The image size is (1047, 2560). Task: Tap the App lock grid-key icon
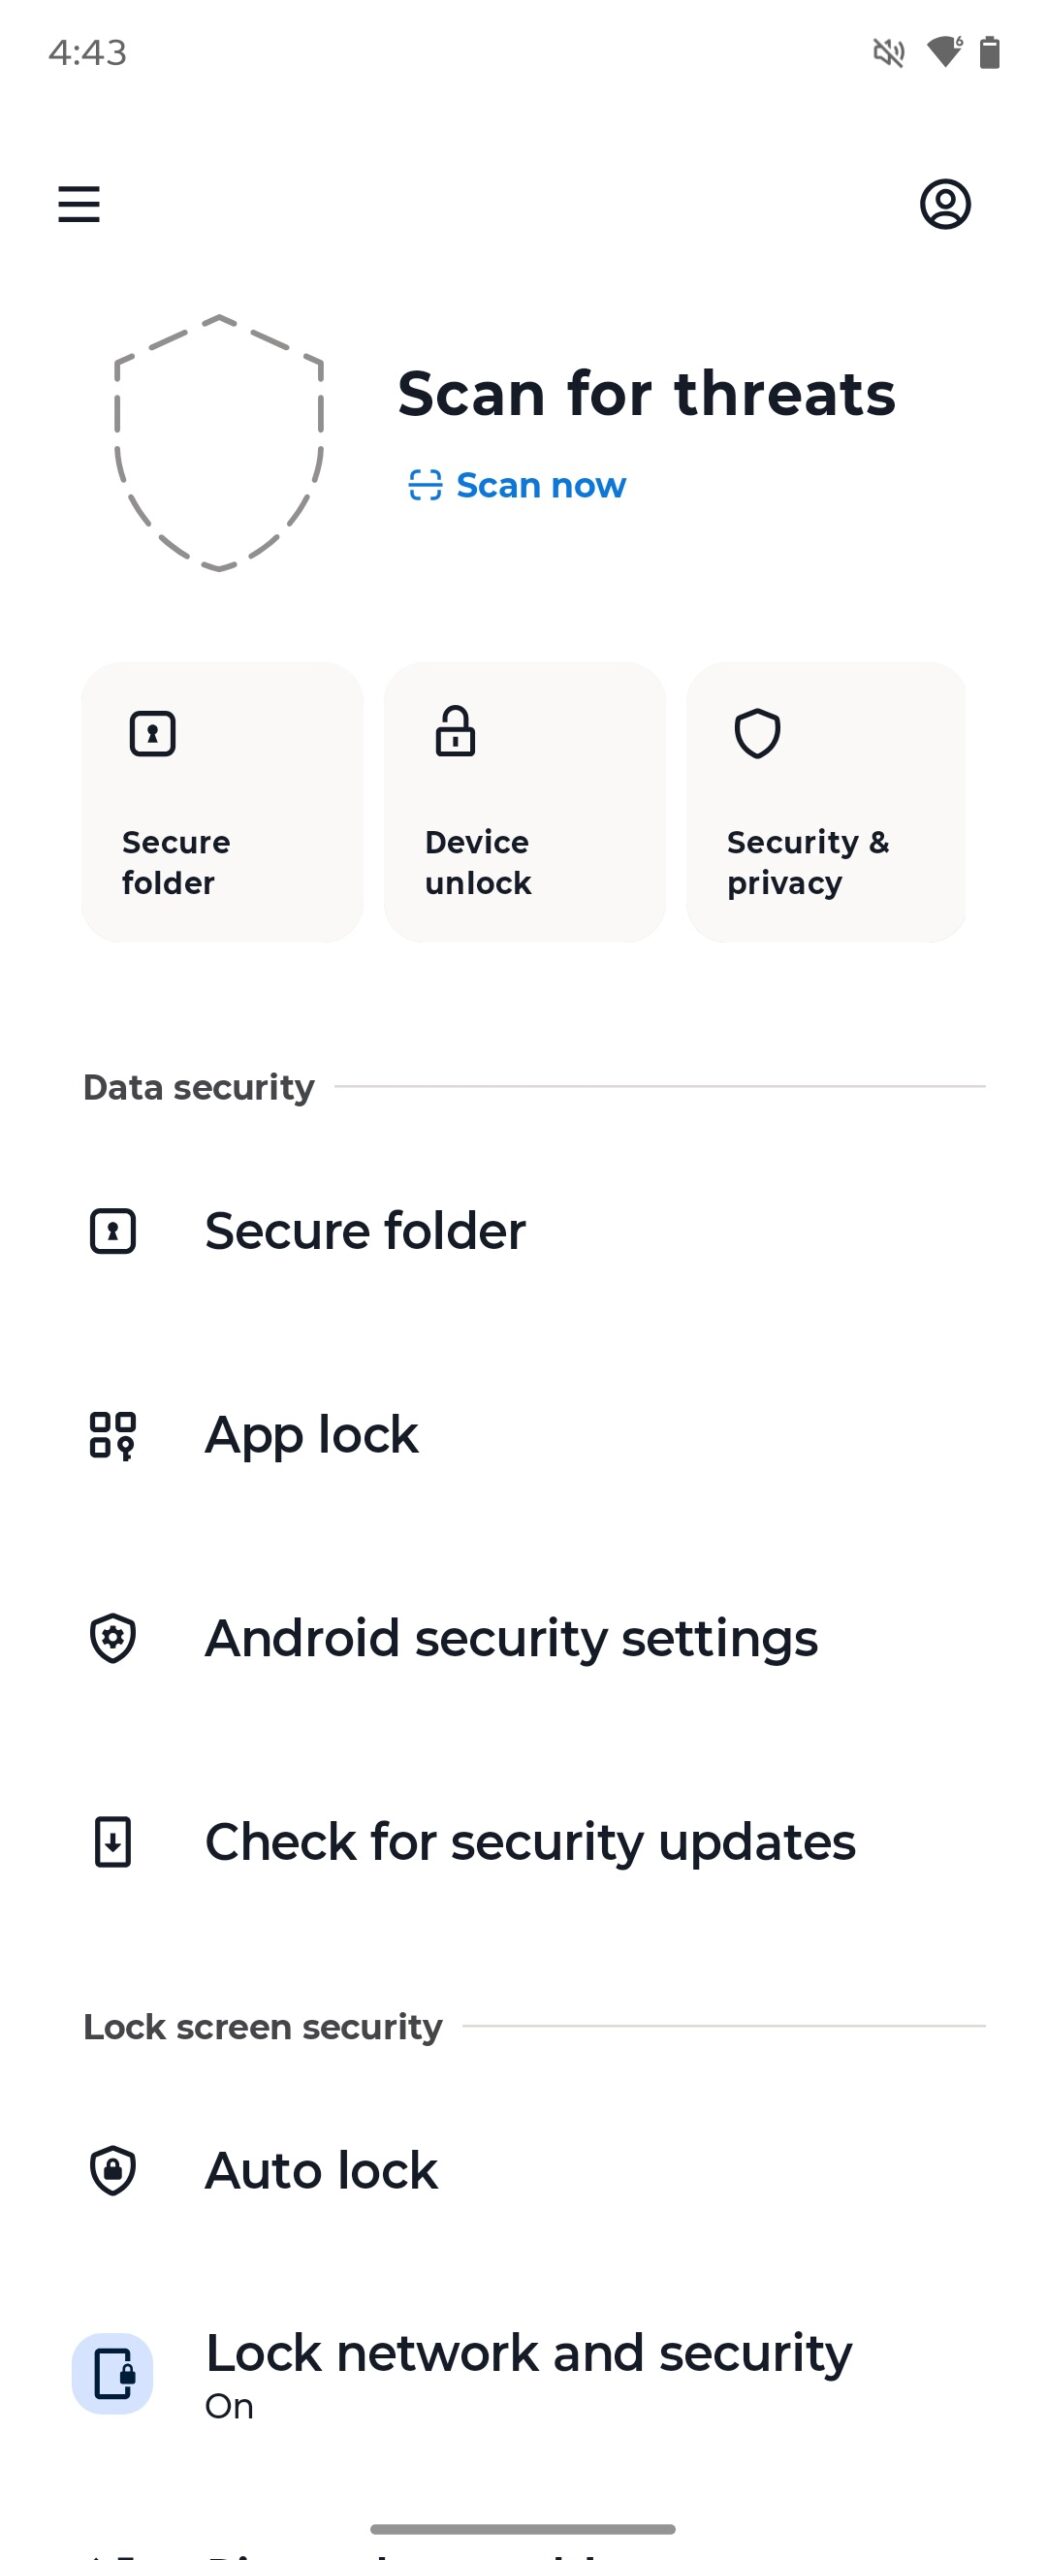pos(113,1435)
